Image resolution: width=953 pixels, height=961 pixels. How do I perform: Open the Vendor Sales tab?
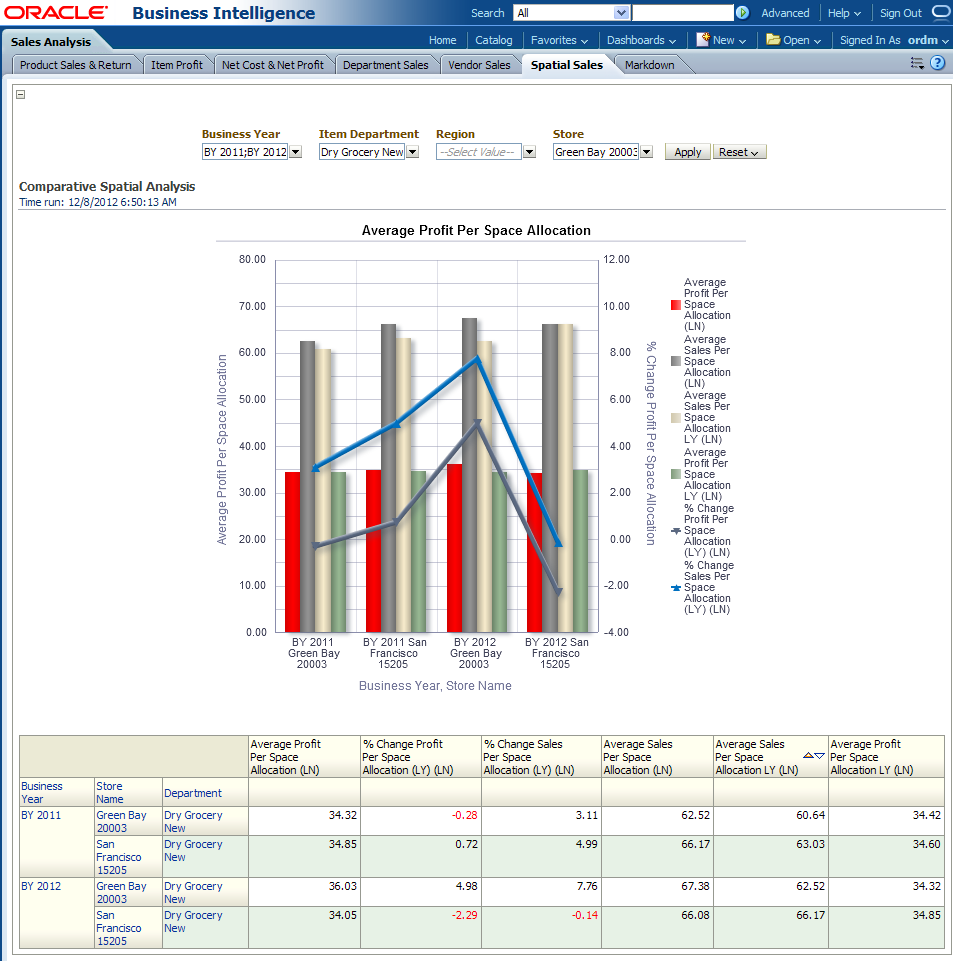click(x=479, y=65)
